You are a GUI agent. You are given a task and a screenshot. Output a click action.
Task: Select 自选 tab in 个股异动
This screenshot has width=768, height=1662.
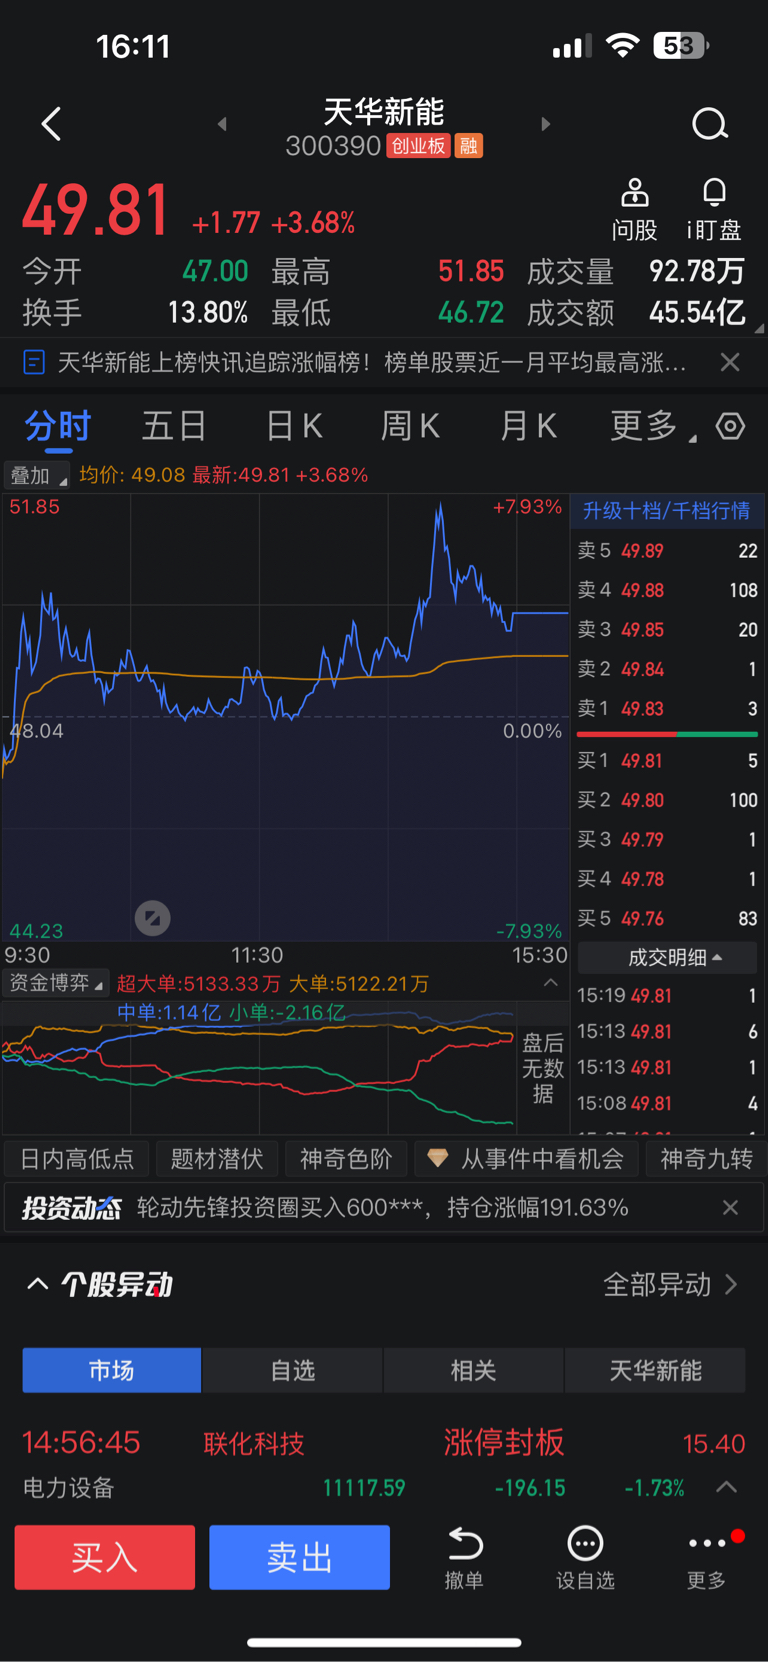click(x=293, y=1370)
